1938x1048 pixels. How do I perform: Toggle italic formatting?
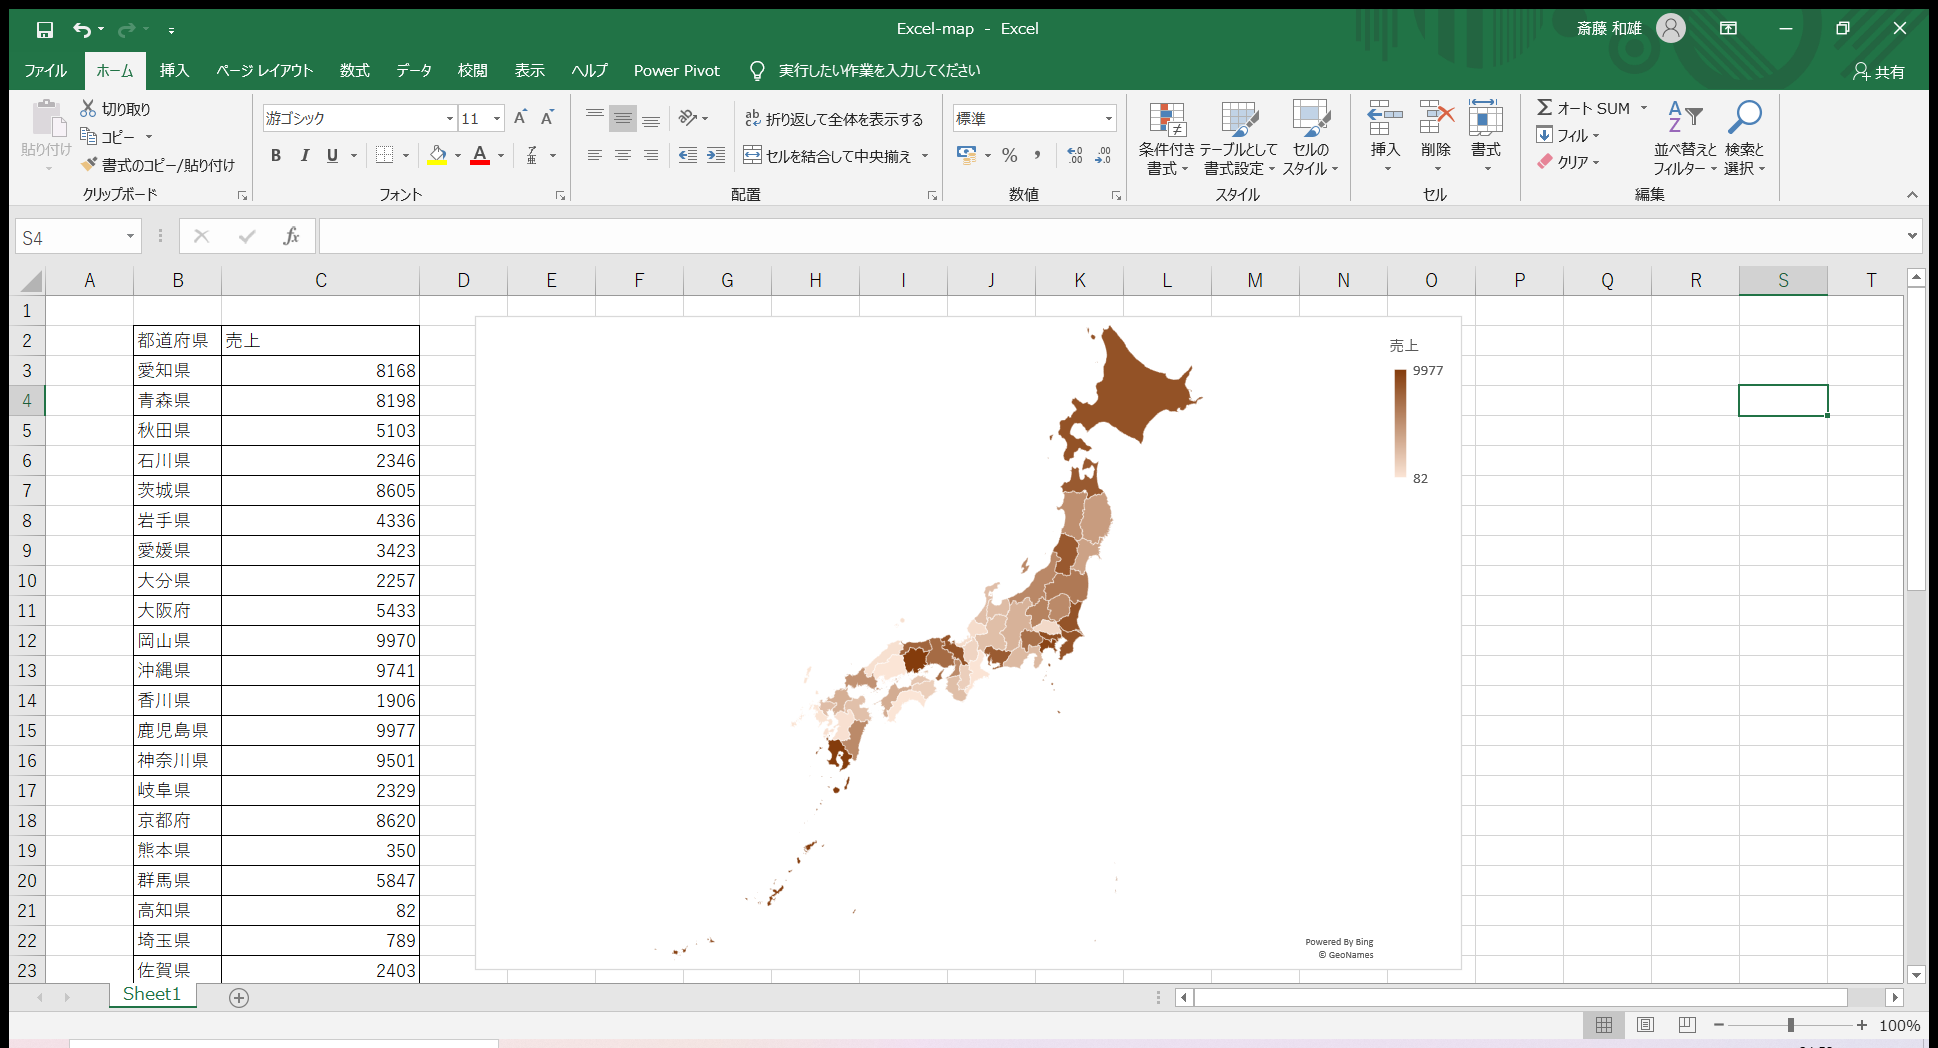click(304, 155)
